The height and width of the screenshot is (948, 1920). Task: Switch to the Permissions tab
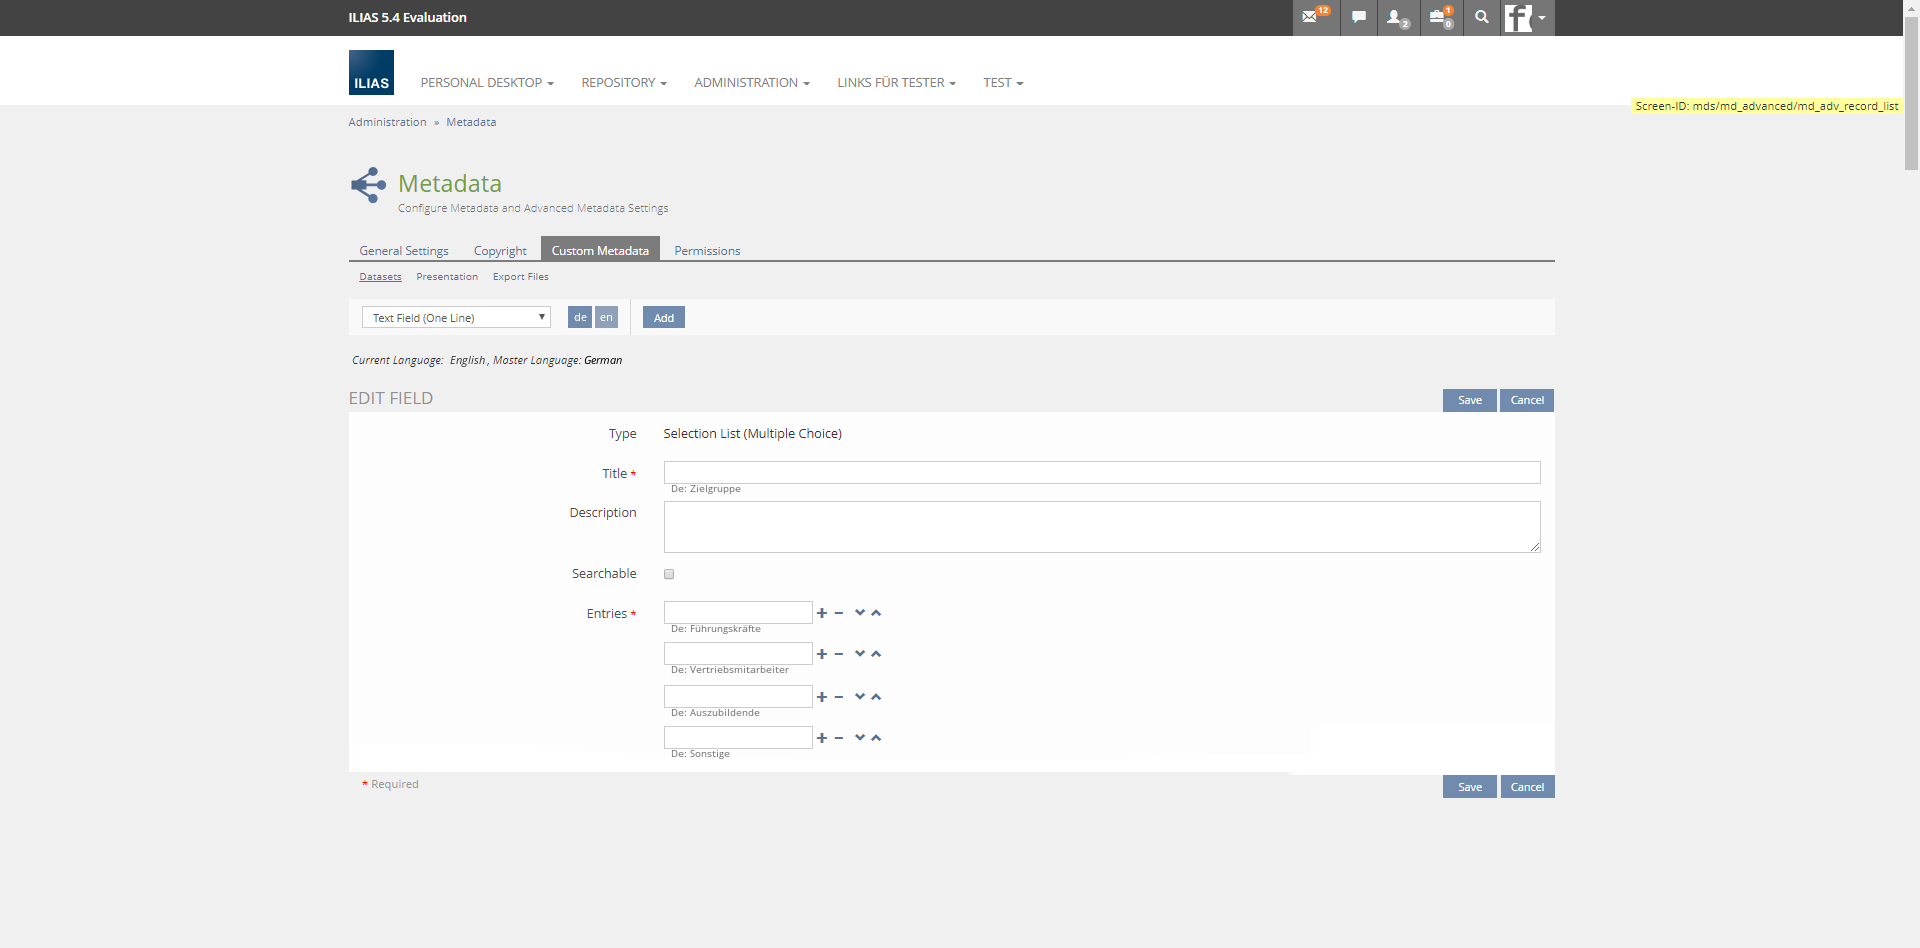point(707,251)
